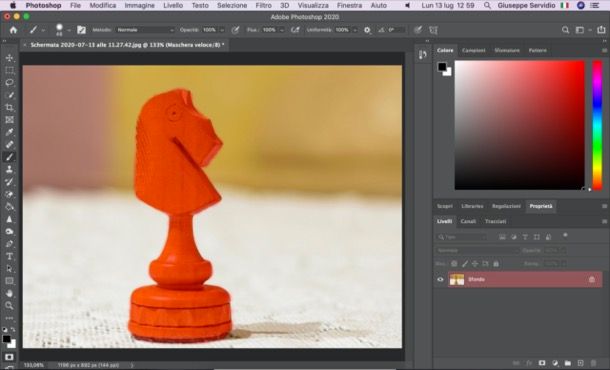Select the Pen tool

[x=9, y=244]
